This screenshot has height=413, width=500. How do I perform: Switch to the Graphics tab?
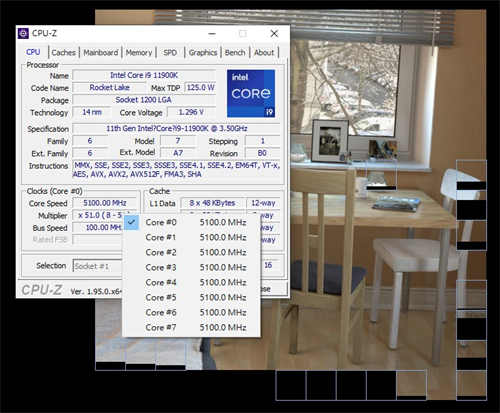pyautogui.click(x=203, y=53)
